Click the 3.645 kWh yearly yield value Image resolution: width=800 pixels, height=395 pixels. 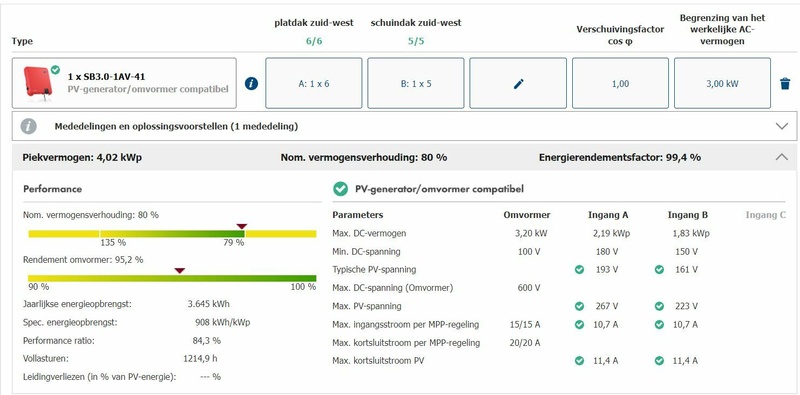tap(209, 304)
